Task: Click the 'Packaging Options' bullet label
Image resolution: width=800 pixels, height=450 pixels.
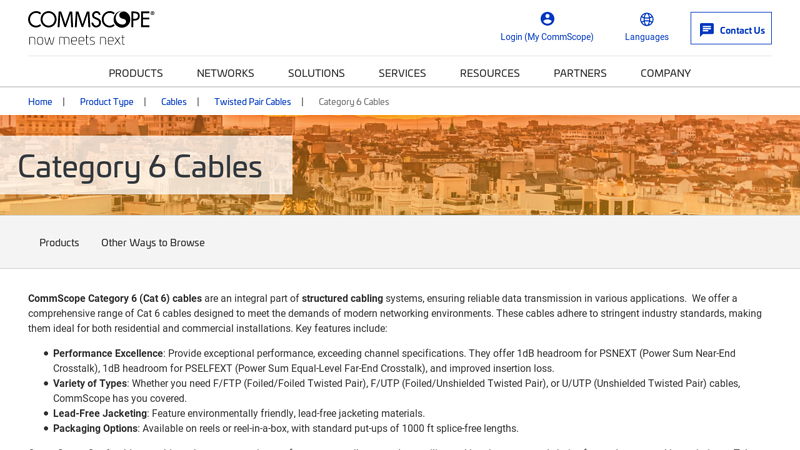Action: [95, 428]
